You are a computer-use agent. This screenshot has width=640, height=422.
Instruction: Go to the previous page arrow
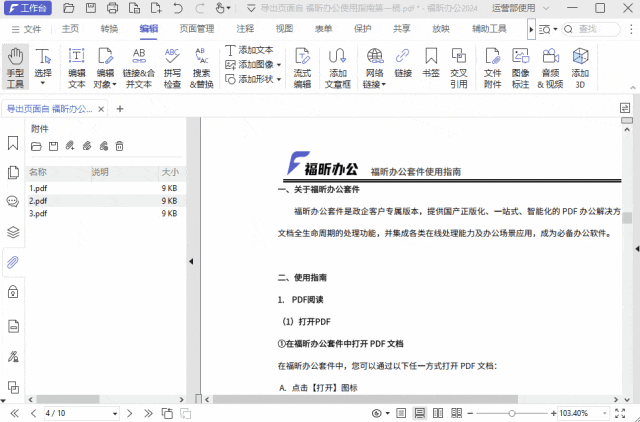[x=33, y=414]
